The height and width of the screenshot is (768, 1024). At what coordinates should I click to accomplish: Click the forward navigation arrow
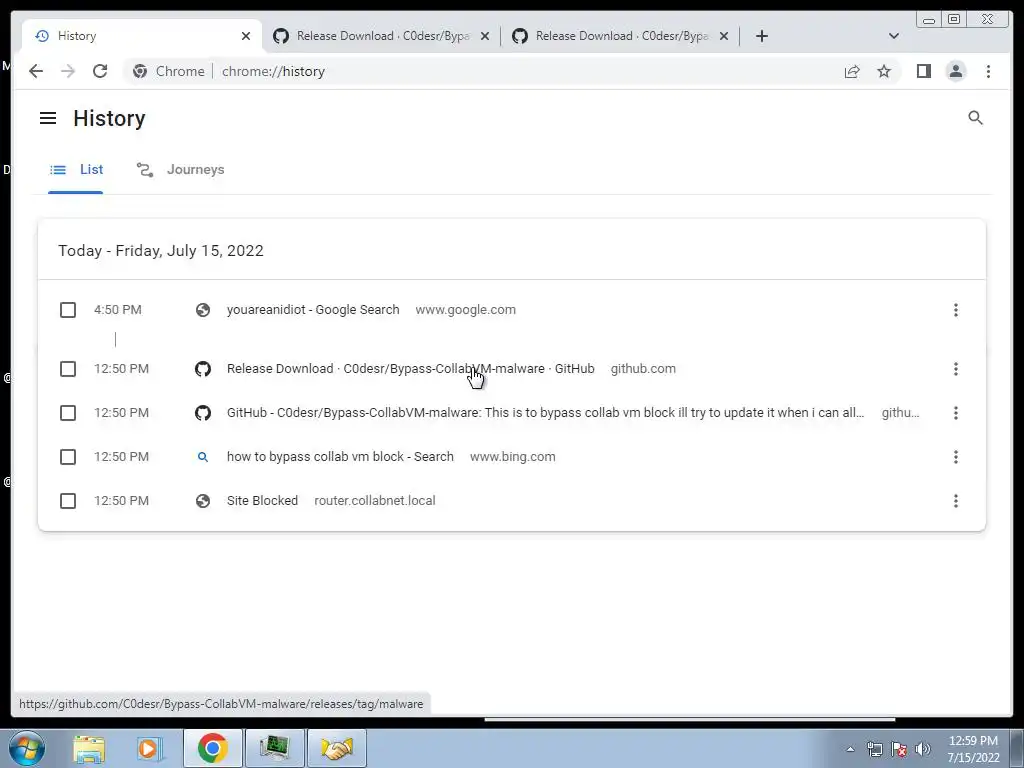pos(68,71)
